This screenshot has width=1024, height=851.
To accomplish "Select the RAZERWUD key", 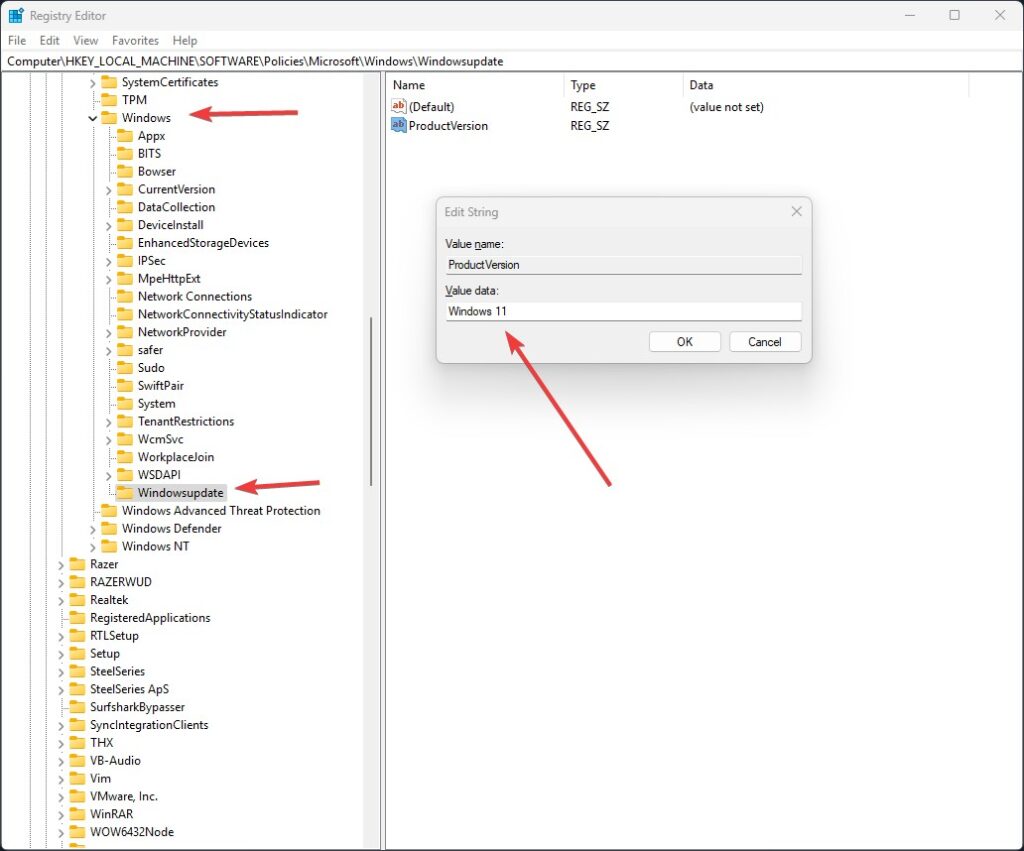I will [121, 582].
